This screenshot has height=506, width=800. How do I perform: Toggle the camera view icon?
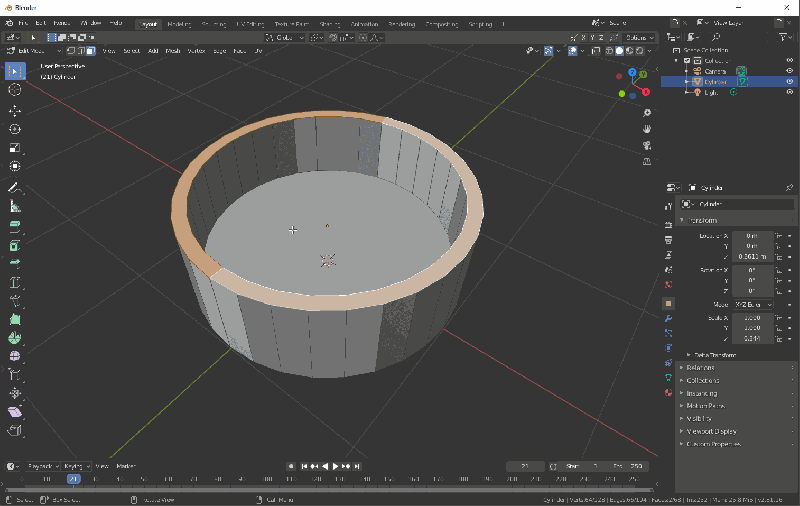pyautogui.click(x=647, y=145)
